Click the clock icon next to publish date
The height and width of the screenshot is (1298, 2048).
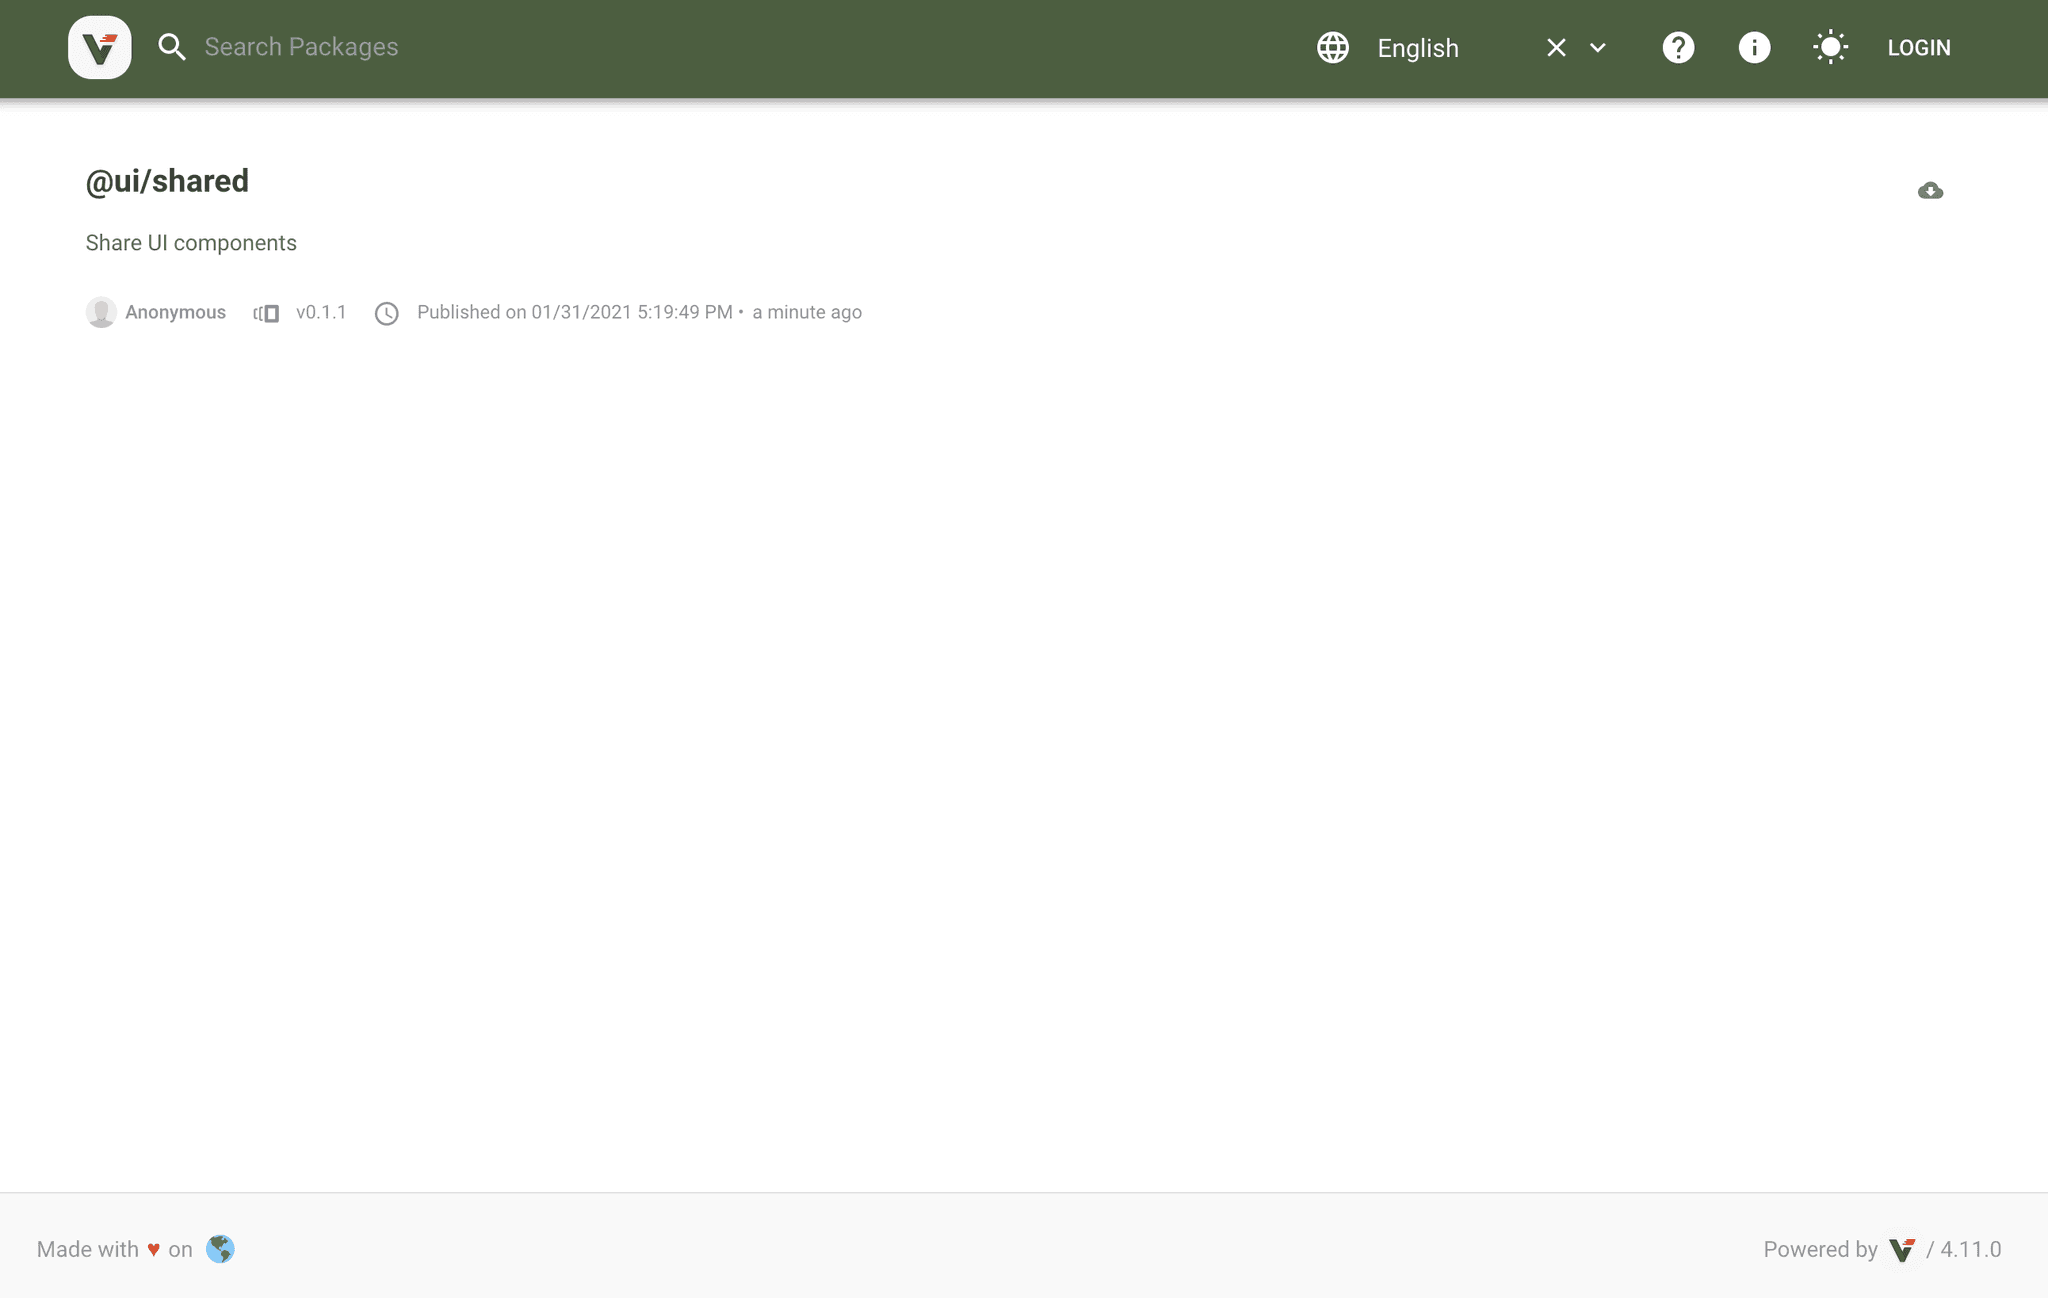pyautogui.click(x=388, y=312)
